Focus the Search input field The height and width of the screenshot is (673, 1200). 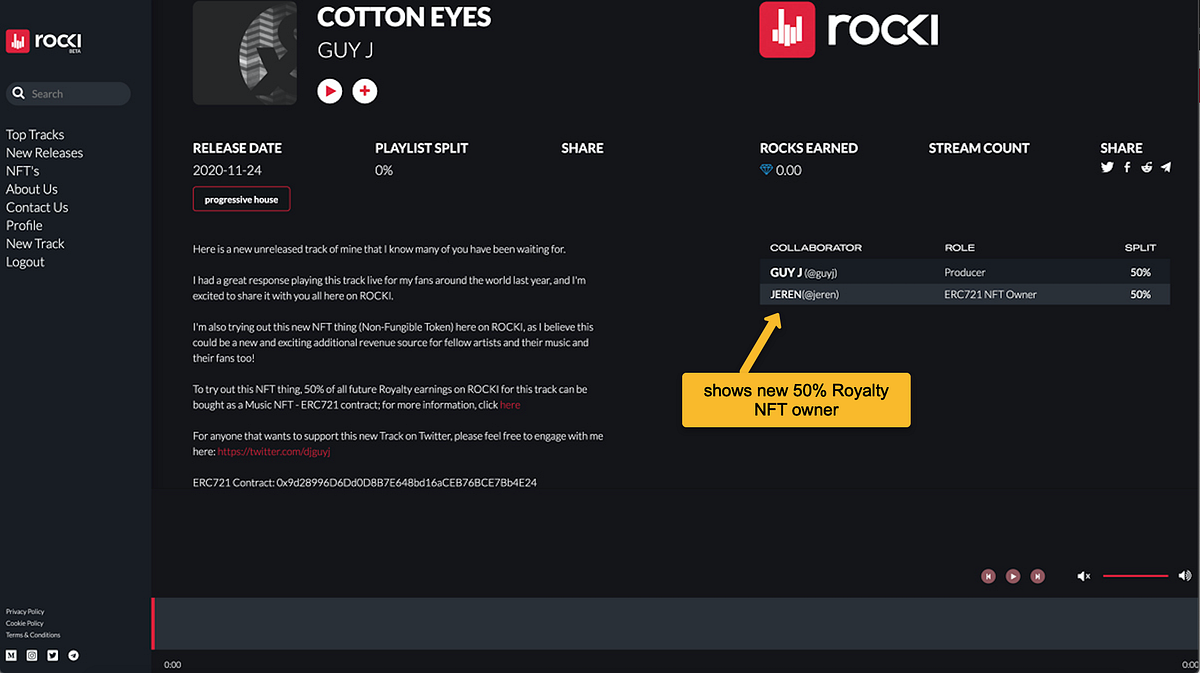(x=69, y=94)
